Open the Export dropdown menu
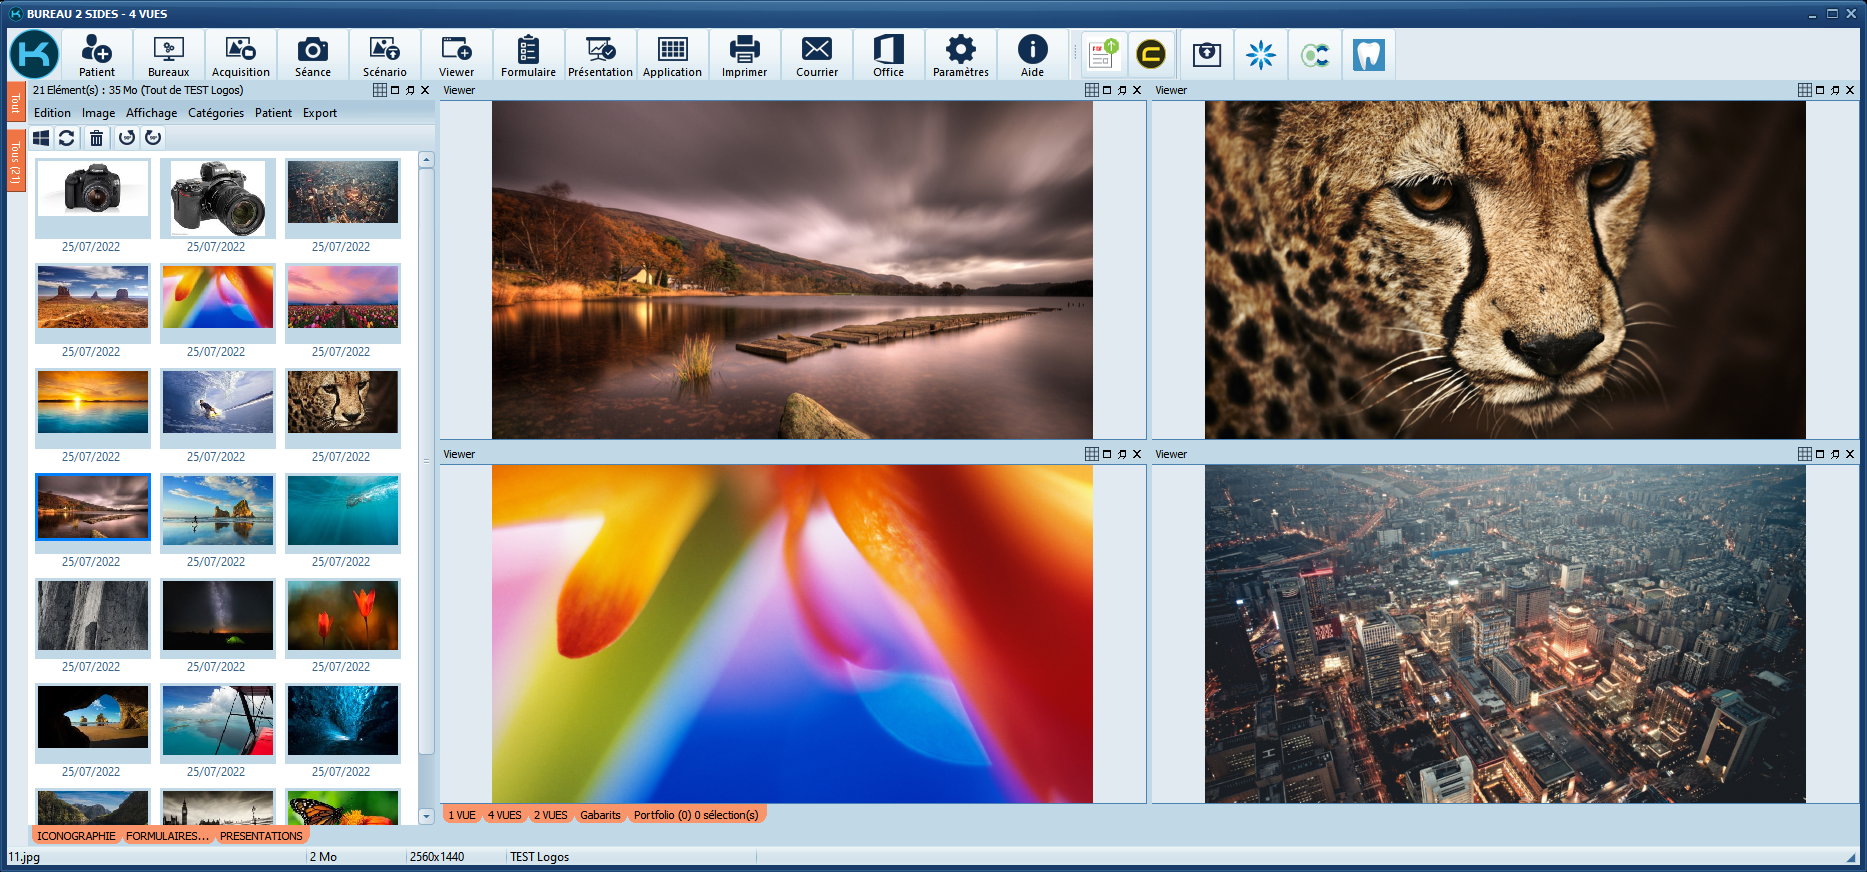This screenshot has width=1867, height=872. tap(320, 113)
